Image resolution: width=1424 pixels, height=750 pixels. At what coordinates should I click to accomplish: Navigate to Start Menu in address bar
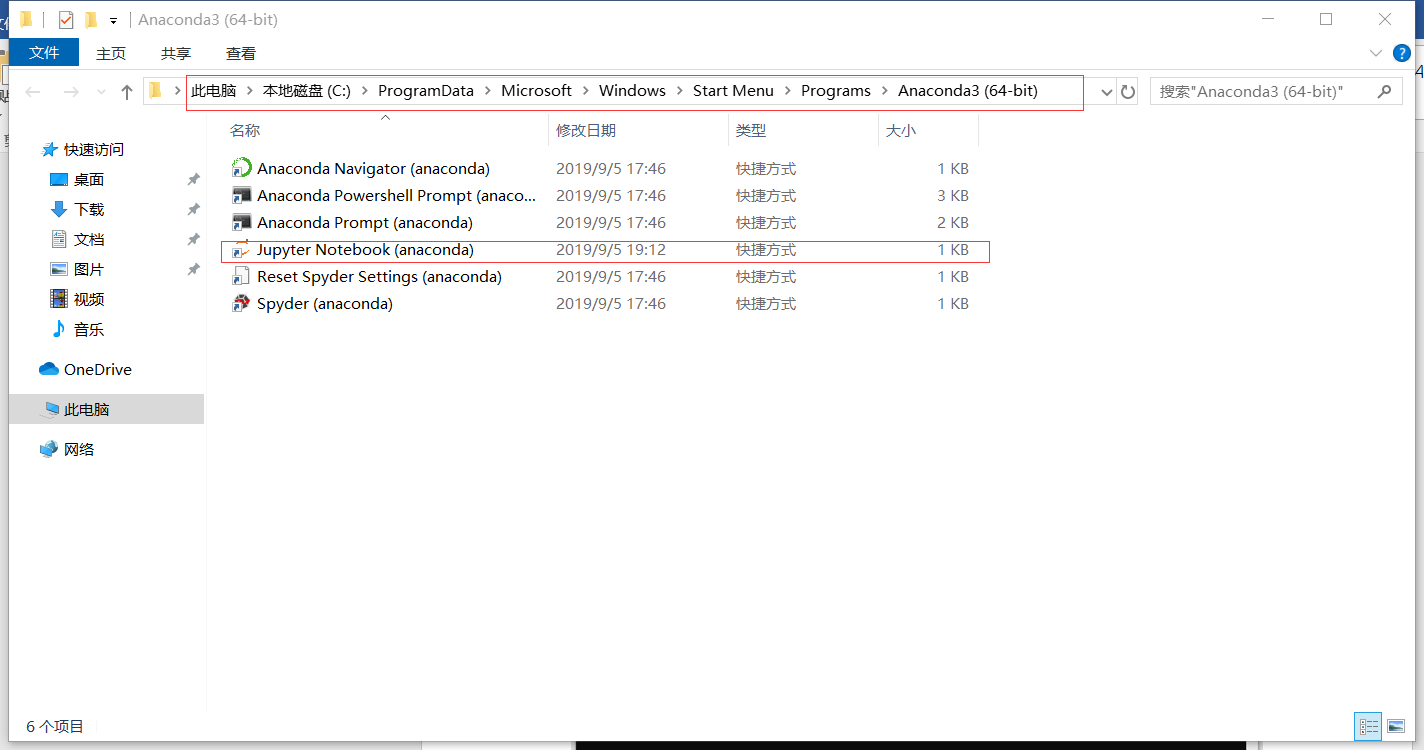[x=733, y=91]
